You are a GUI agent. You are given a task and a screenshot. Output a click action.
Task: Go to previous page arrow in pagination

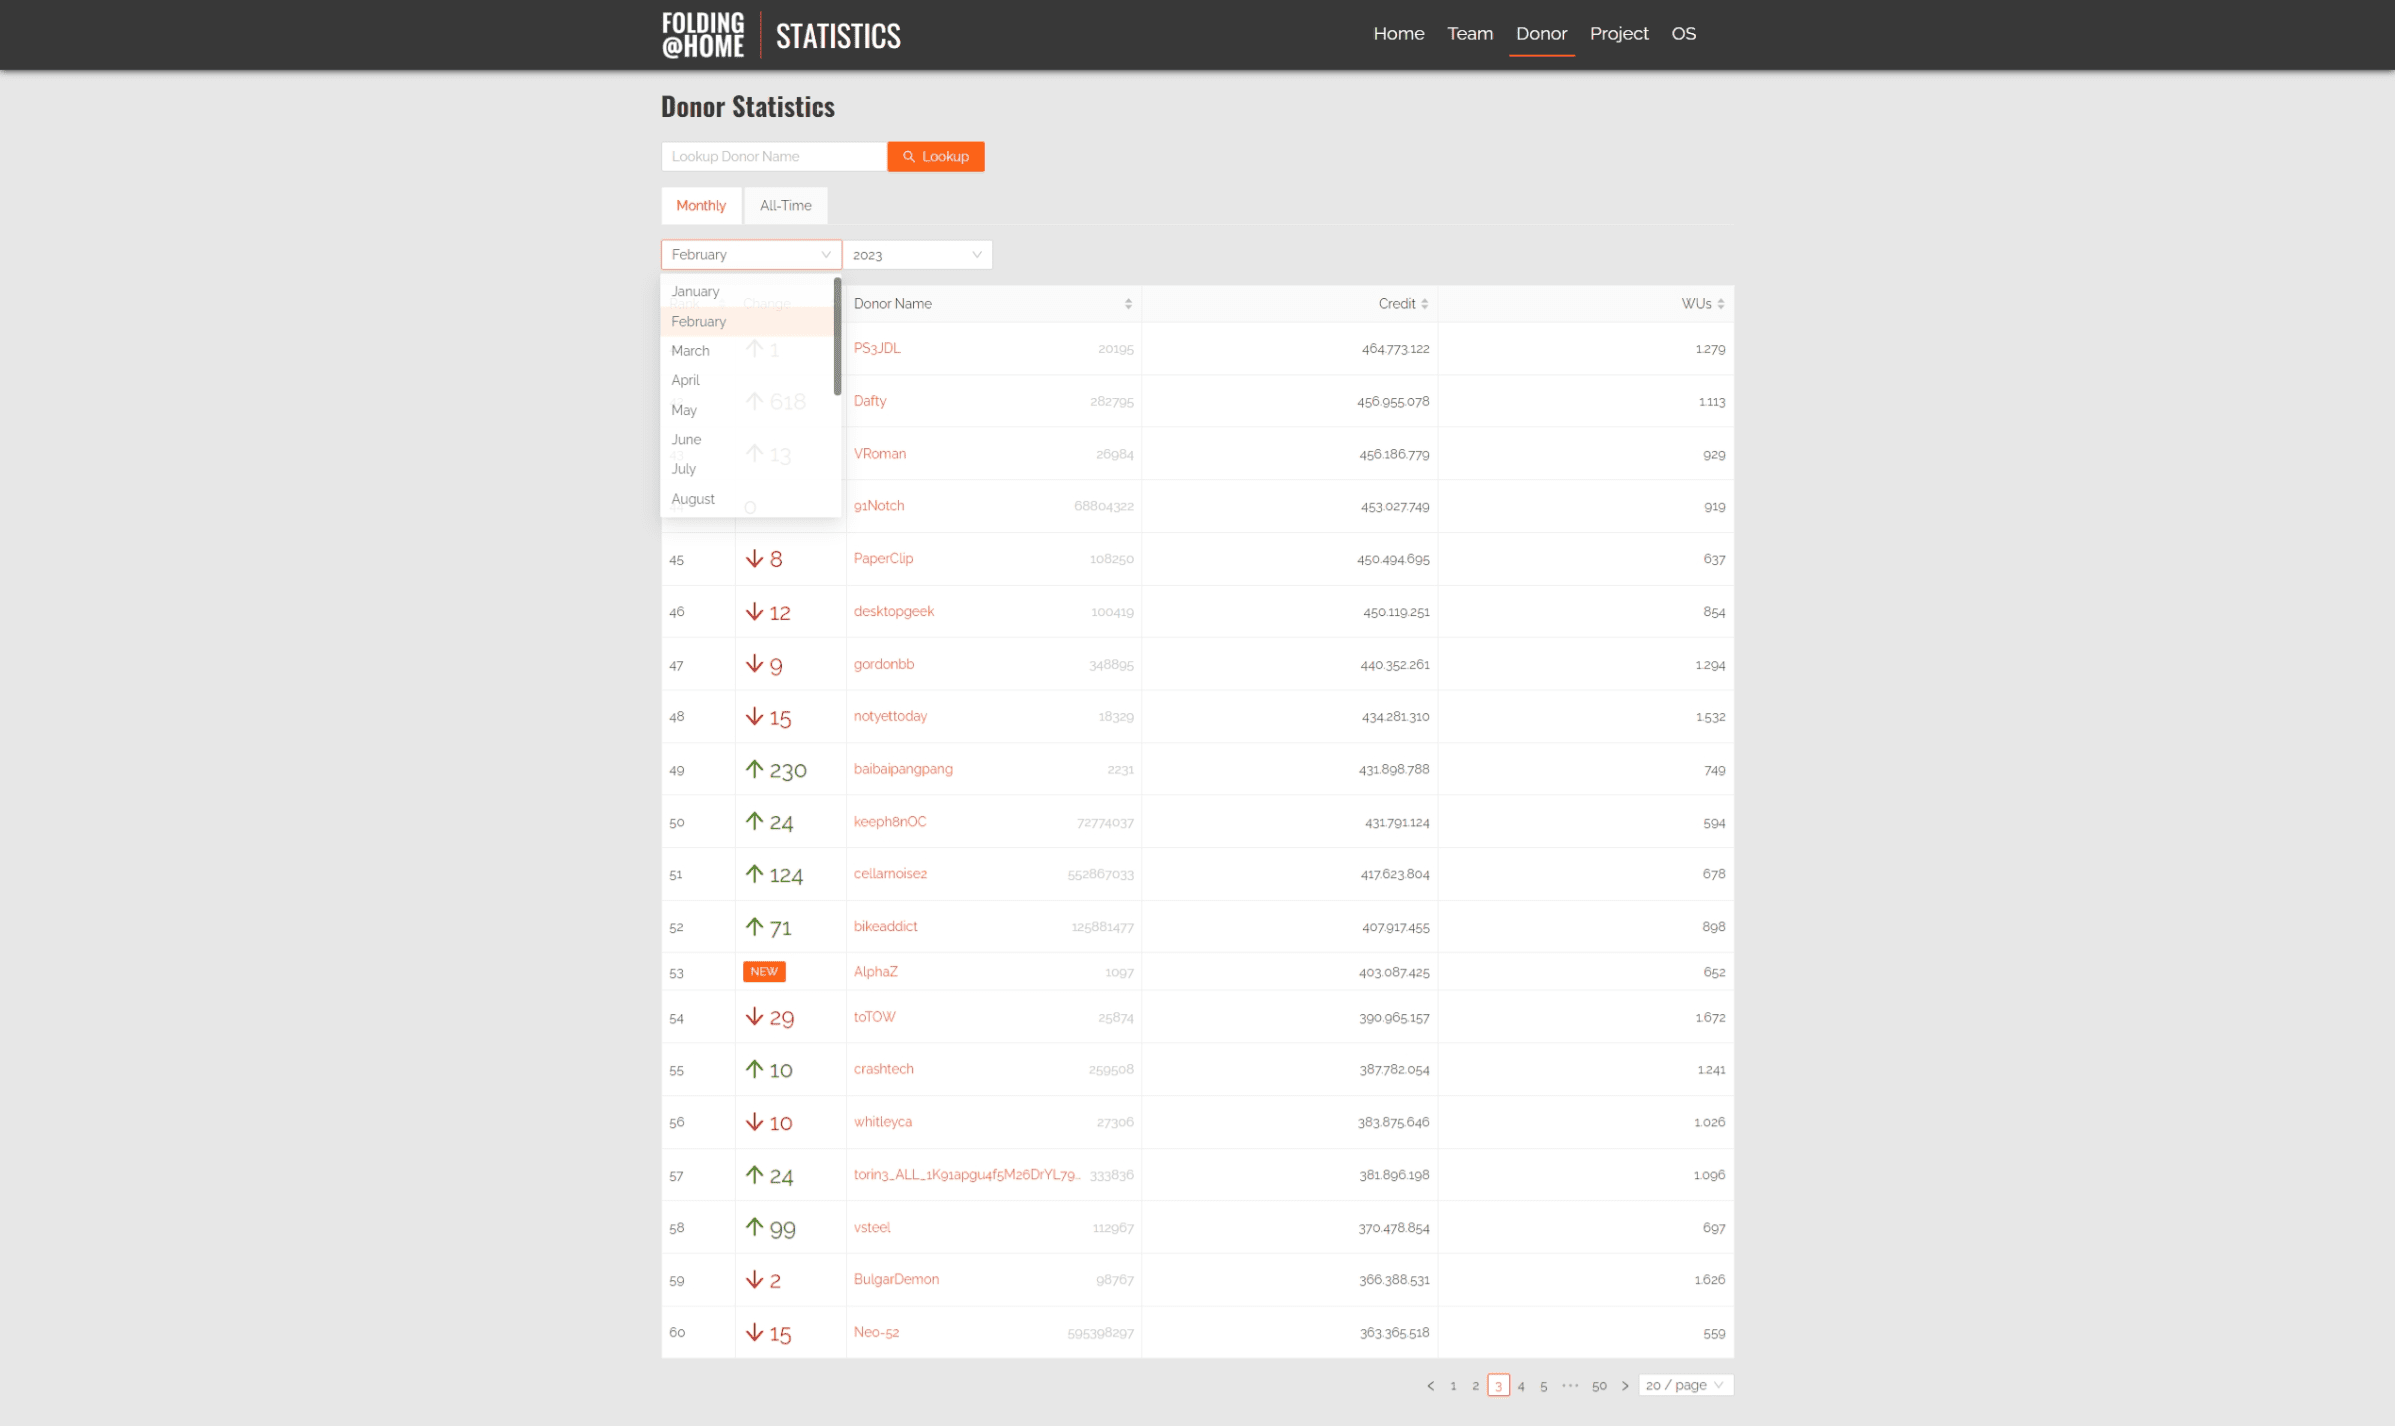tap(1430, 1385)
